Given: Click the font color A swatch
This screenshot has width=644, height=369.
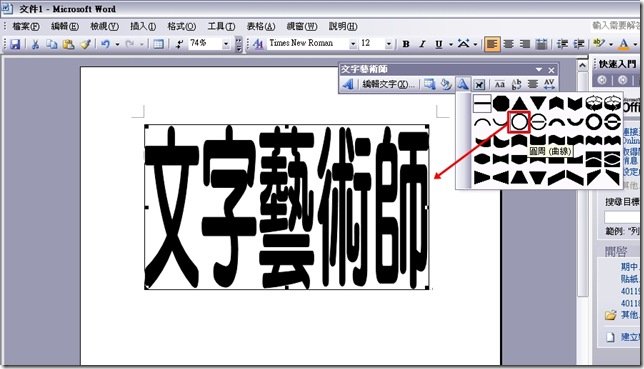Looking at the screenshot, I should coord(623,44).
